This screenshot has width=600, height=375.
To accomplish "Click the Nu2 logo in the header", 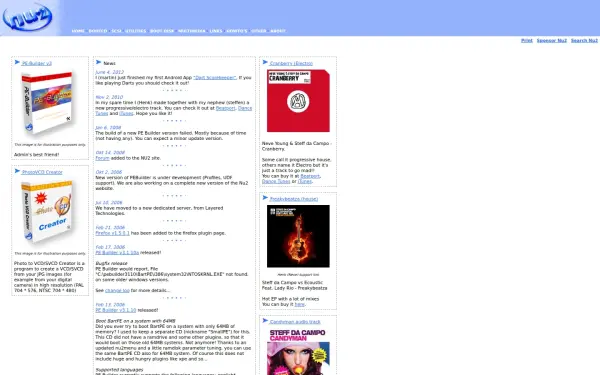I will (27, 18).
